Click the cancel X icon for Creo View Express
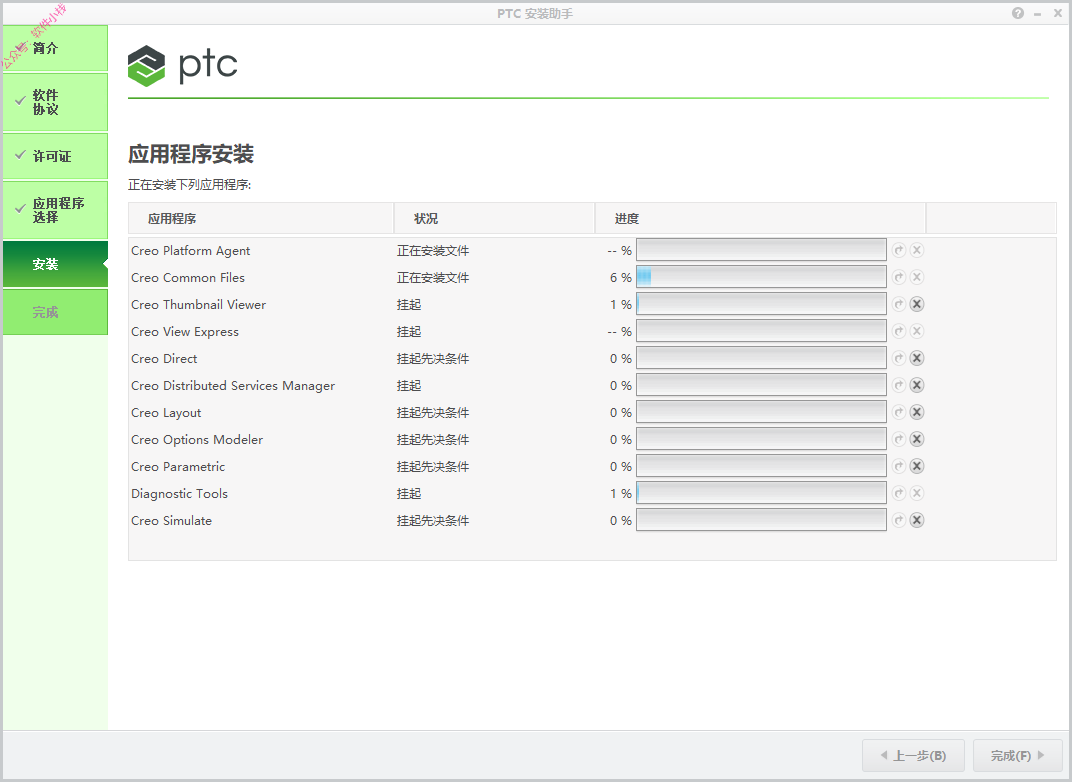This screenshot has width=1072, height=782. pos(917,331)
